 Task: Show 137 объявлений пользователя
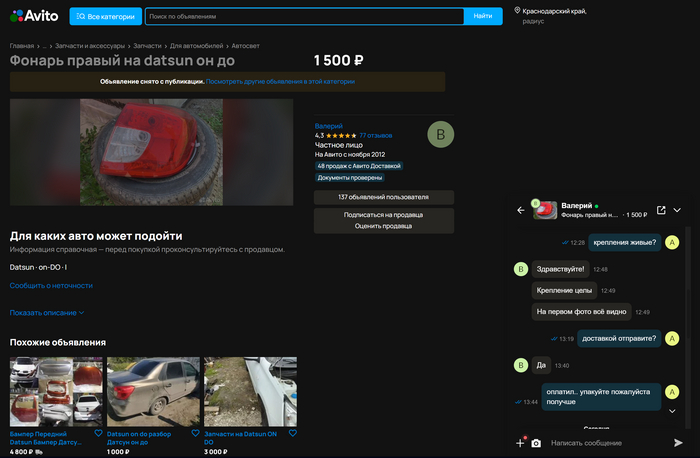[384, 197]
